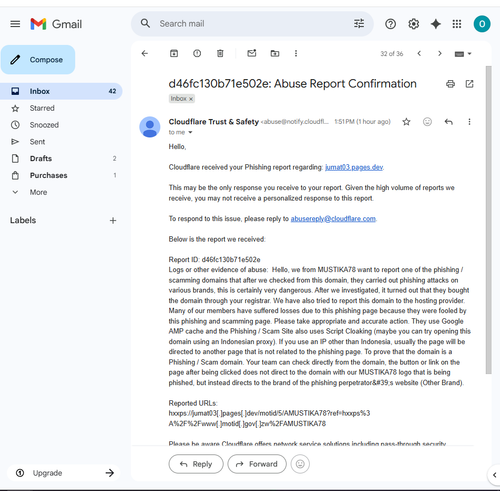The image size is (500, 491).
Task: Go to newer email chevron
Action: coord(419,53)
